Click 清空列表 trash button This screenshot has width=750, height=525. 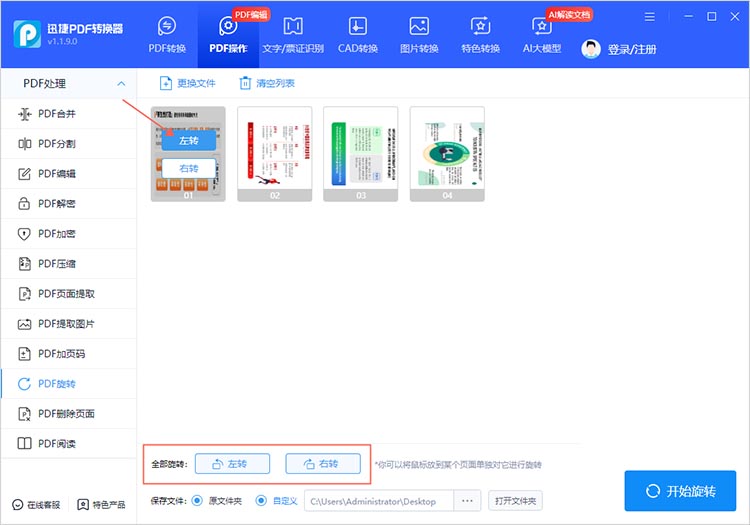[x=266, y=83]
